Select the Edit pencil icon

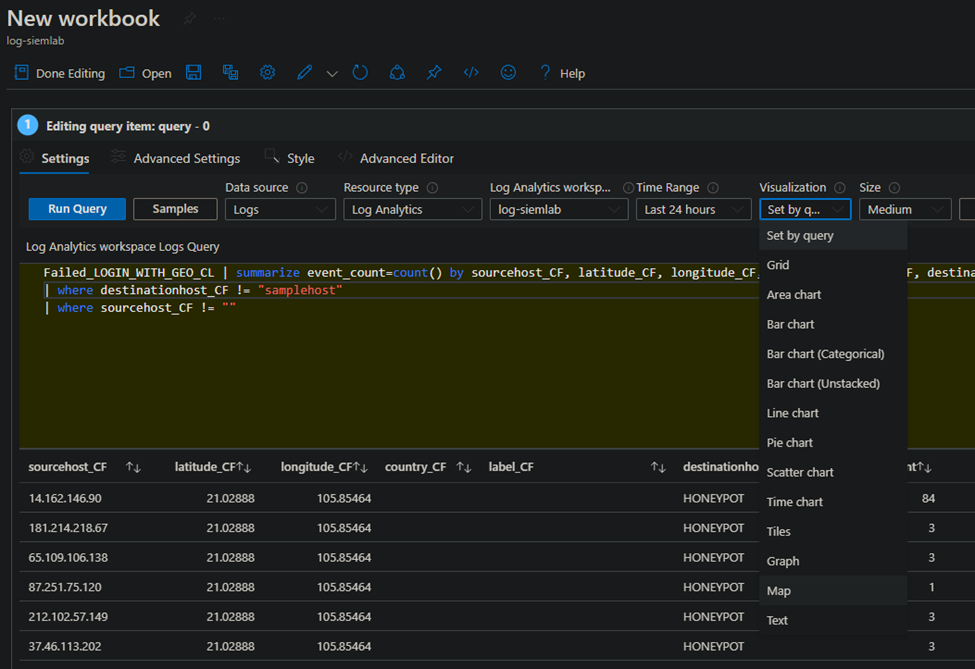pyautogui.click(x=304, y=72)
